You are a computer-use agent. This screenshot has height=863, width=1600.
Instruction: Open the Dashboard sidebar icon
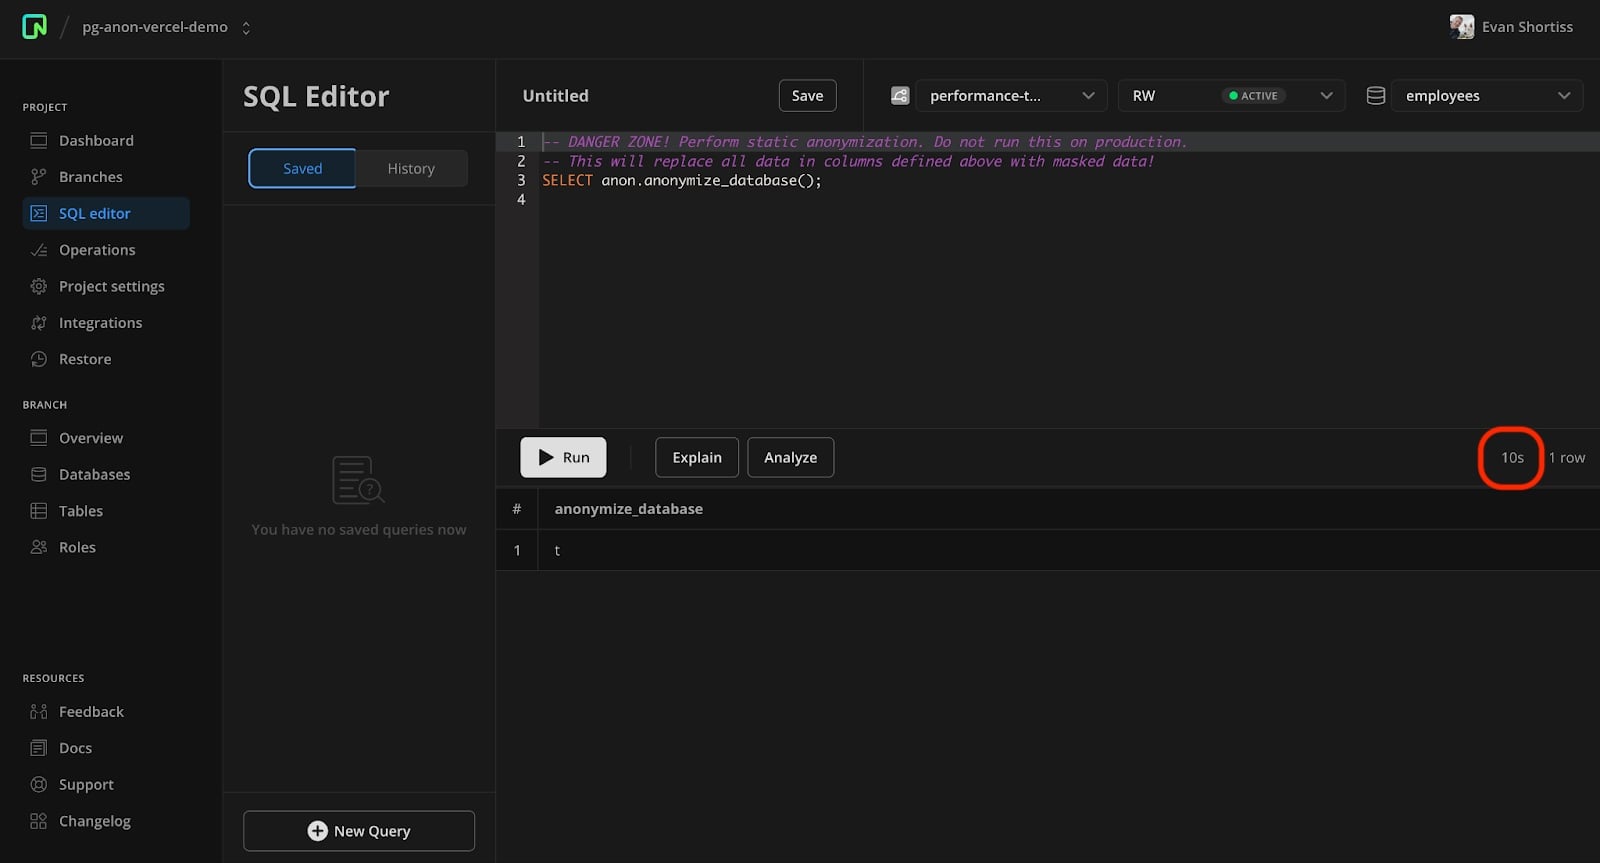(39, 141)
